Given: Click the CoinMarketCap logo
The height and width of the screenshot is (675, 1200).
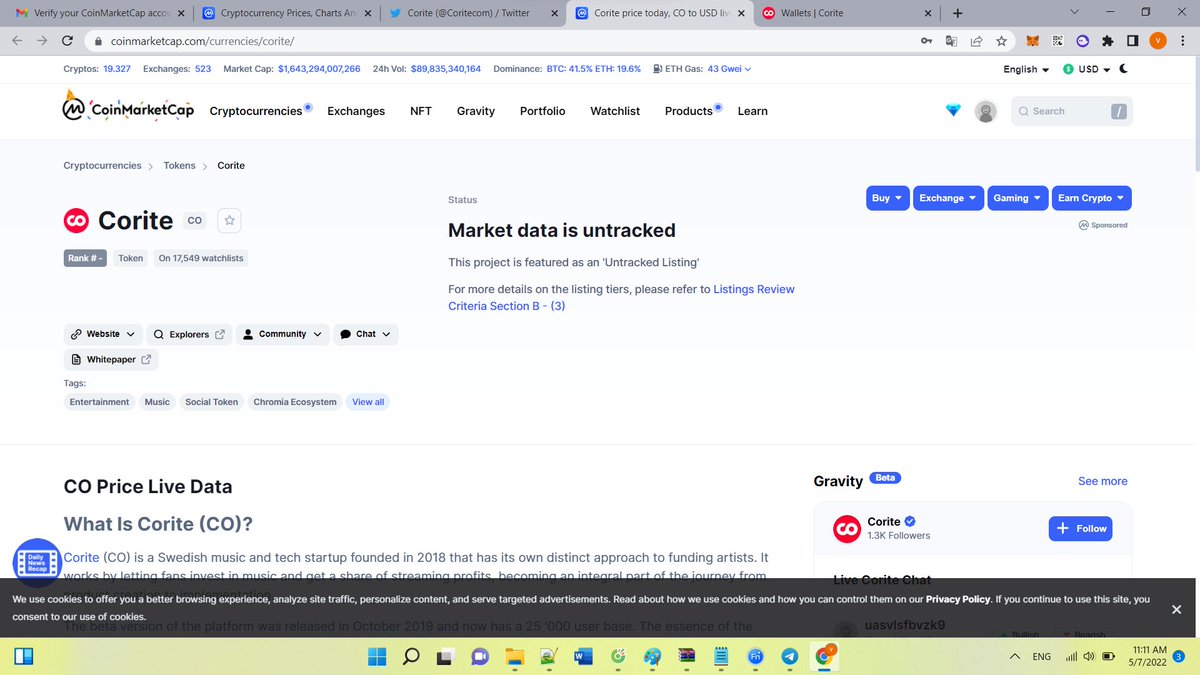Looking at the screenshot, I should [128, 108].
